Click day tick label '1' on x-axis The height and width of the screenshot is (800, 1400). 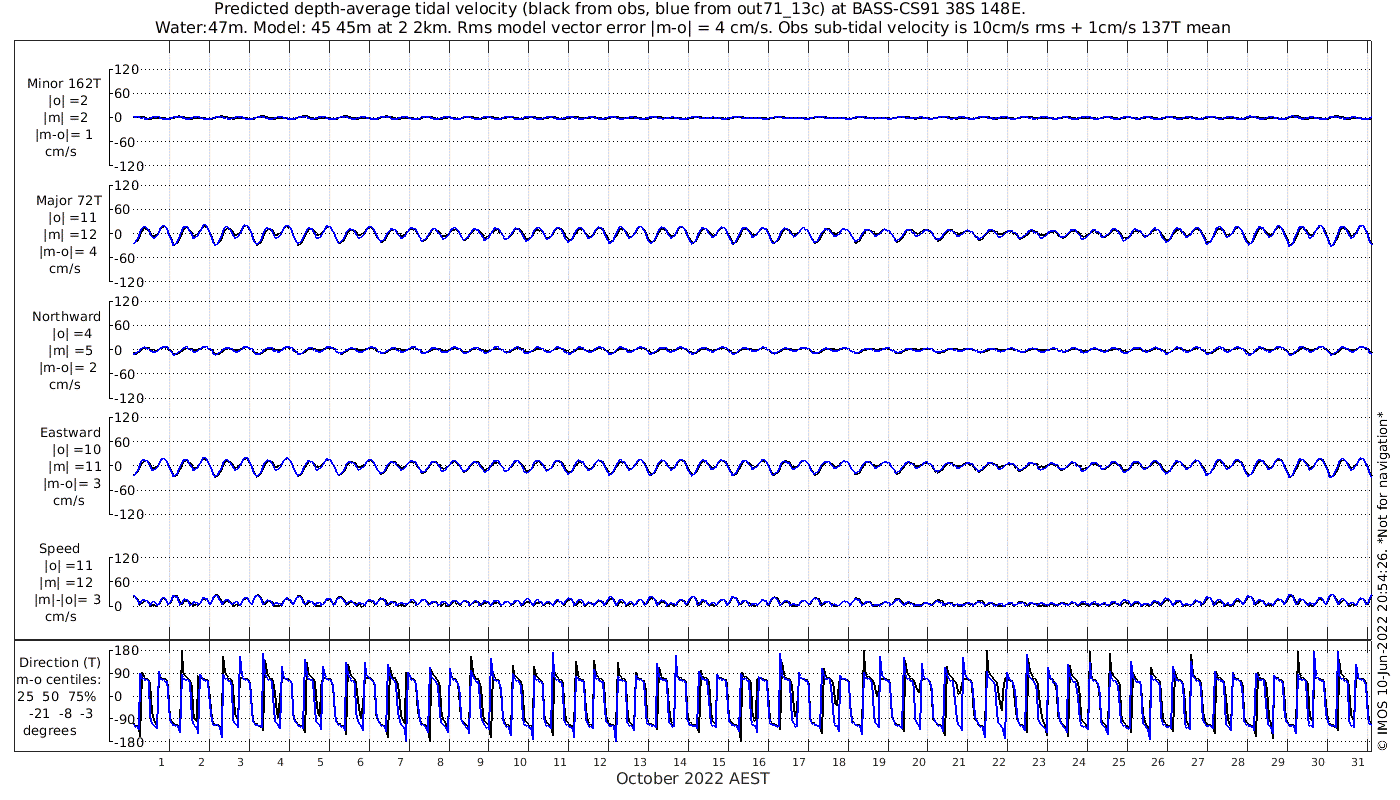point(161,762)
